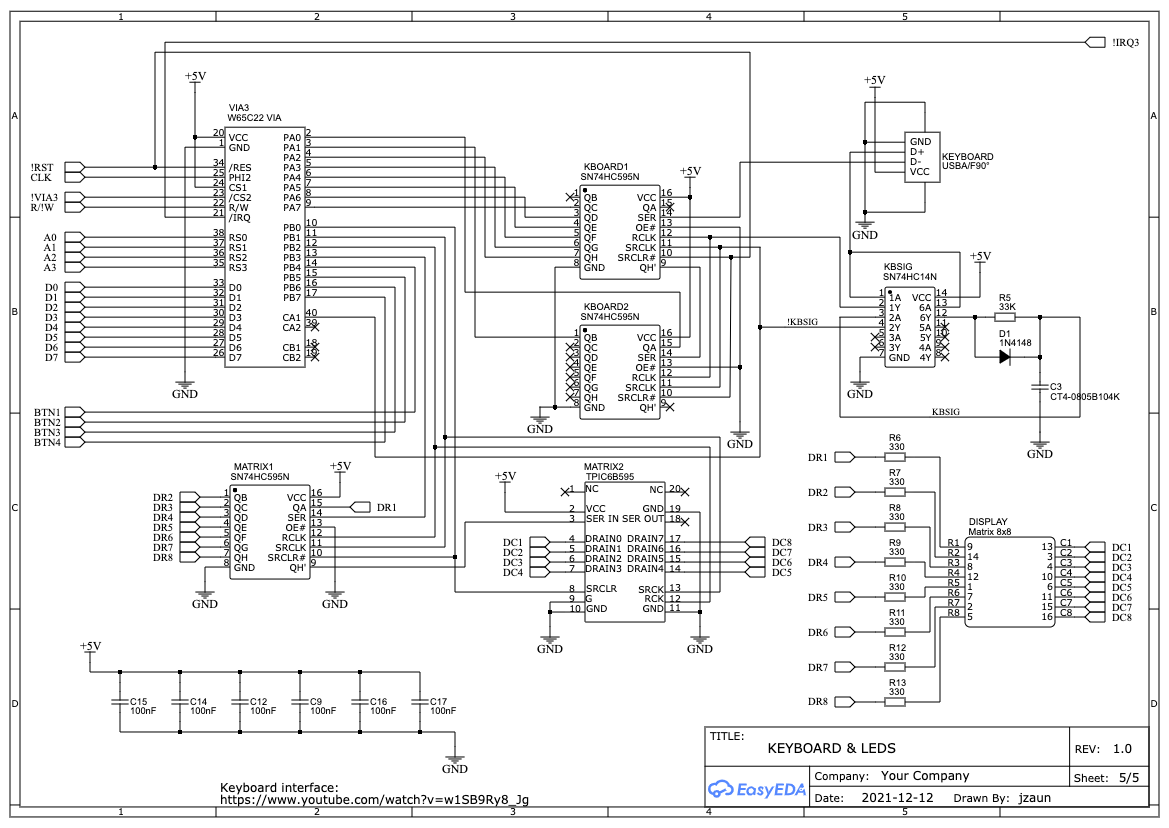Select the KBOARD2 SN74HC595N component
Screen dimensions: 1169x828
(x=620, y=372)
